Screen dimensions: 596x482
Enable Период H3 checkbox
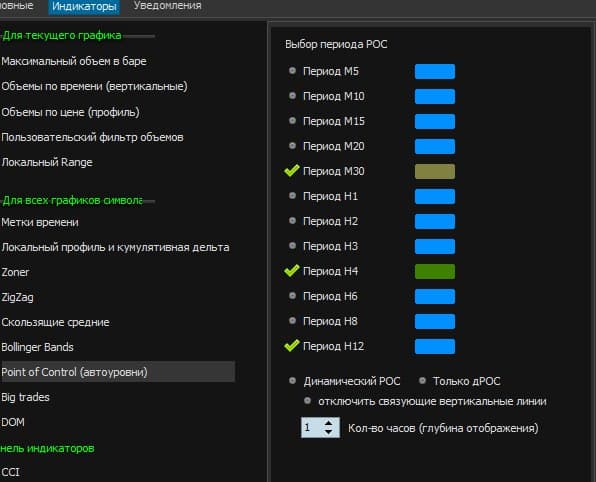pos(292,246)
